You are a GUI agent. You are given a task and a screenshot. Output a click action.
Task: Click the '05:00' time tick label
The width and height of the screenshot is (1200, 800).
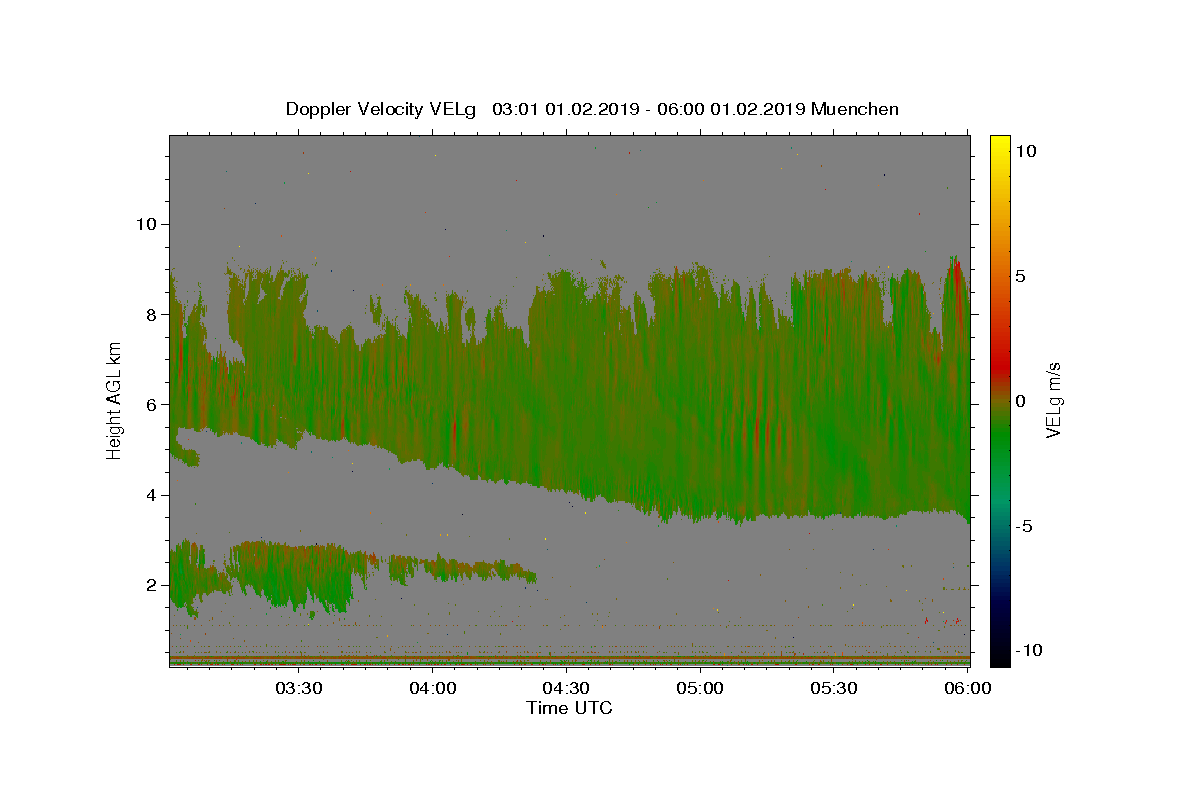[700, 689]
